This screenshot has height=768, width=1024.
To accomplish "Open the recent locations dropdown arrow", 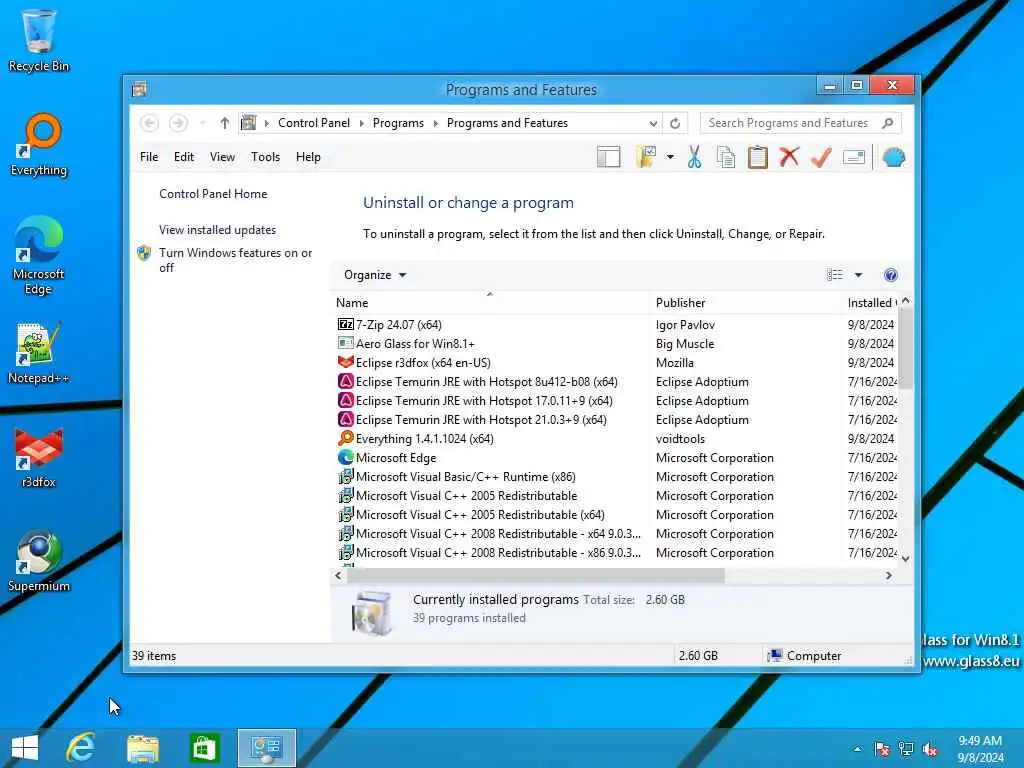I will 203,123.
